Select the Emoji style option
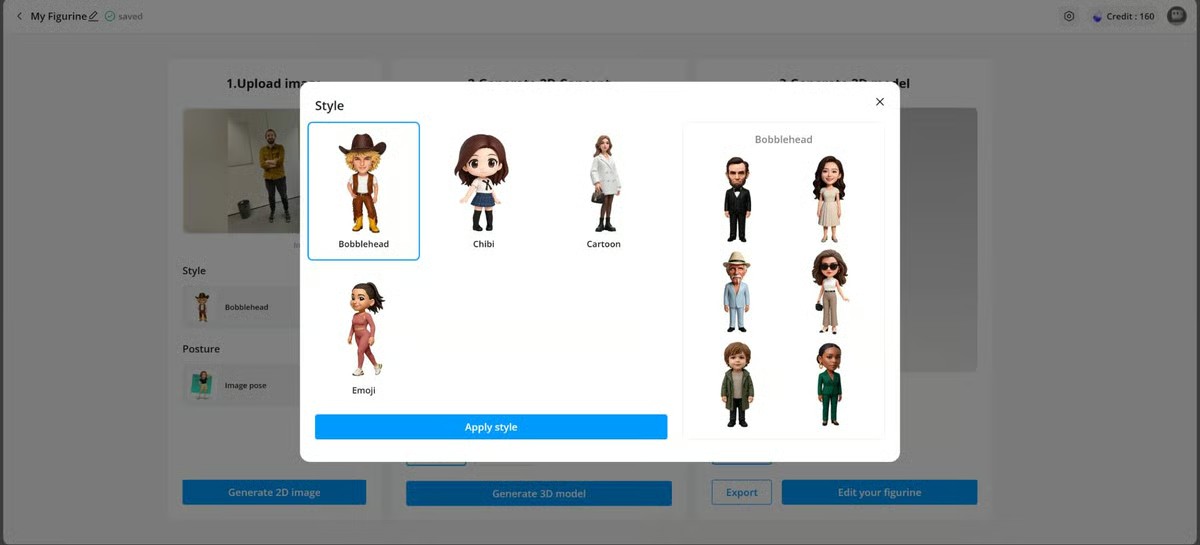Screen dimensions: 1200x545 tap(363, 338)
